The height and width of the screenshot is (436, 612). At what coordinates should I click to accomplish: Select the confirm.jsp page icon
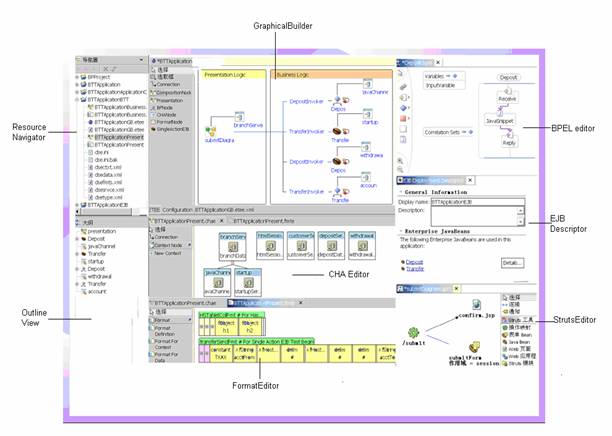coord(477,304)
